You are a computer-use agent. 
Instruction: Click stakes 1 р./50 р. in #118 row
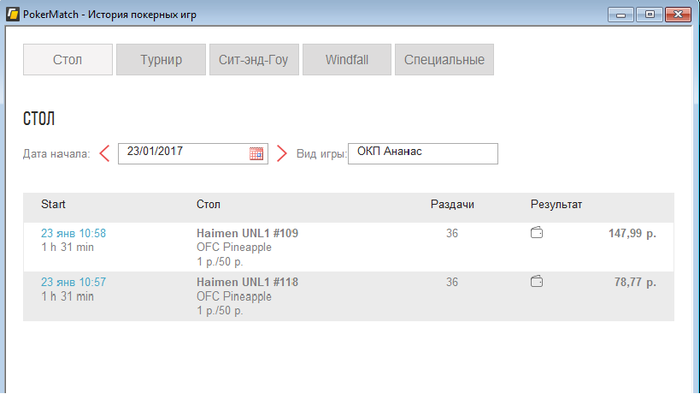[220, 311]
